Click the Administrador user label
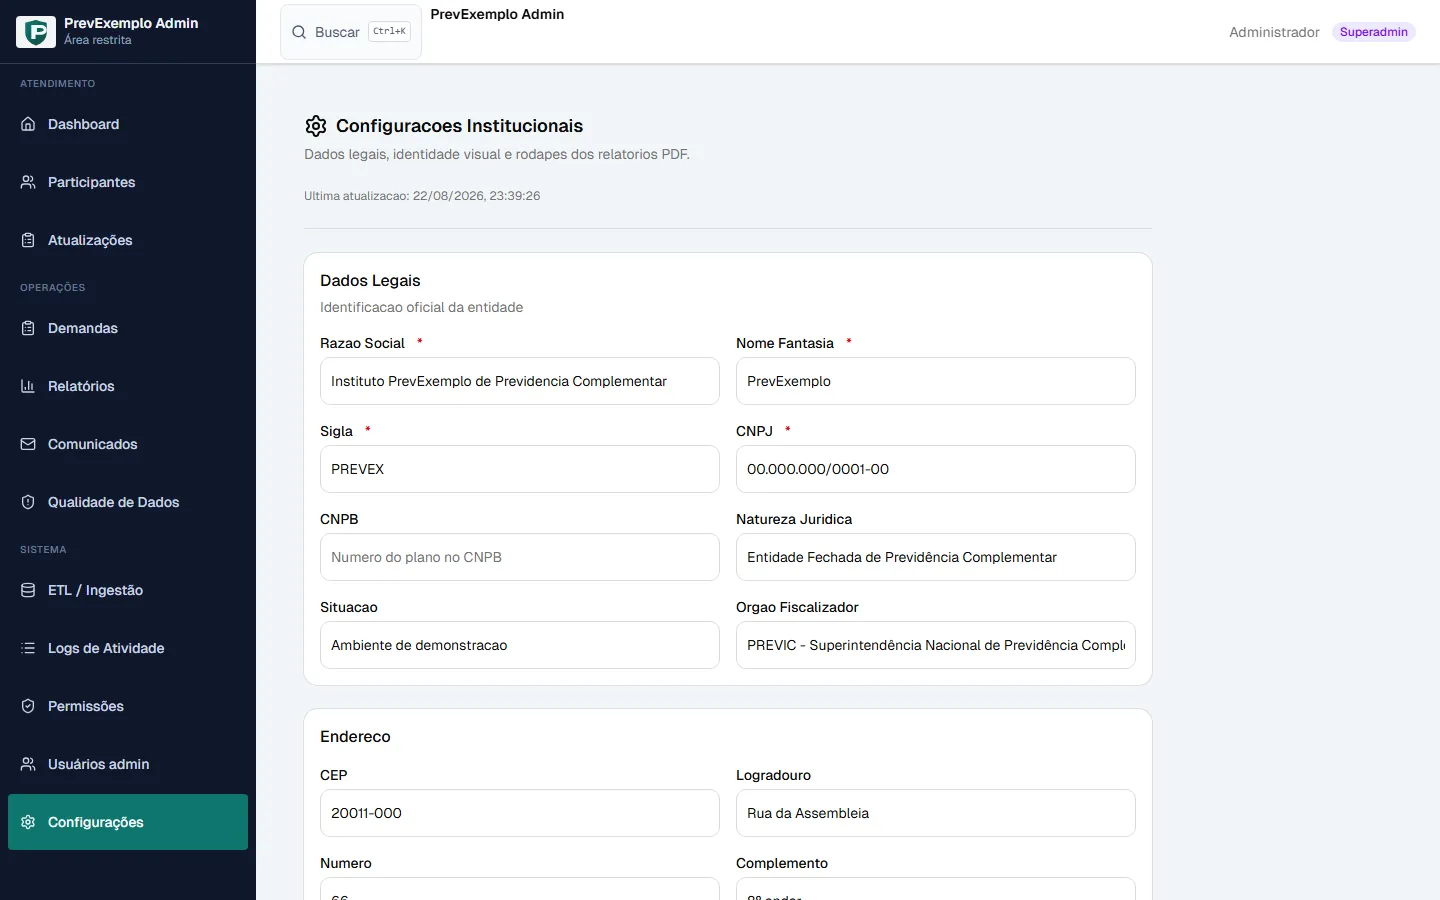The height and width of the screenshot is (900, 1440). pyautogui.click(x=1274, y=32)
